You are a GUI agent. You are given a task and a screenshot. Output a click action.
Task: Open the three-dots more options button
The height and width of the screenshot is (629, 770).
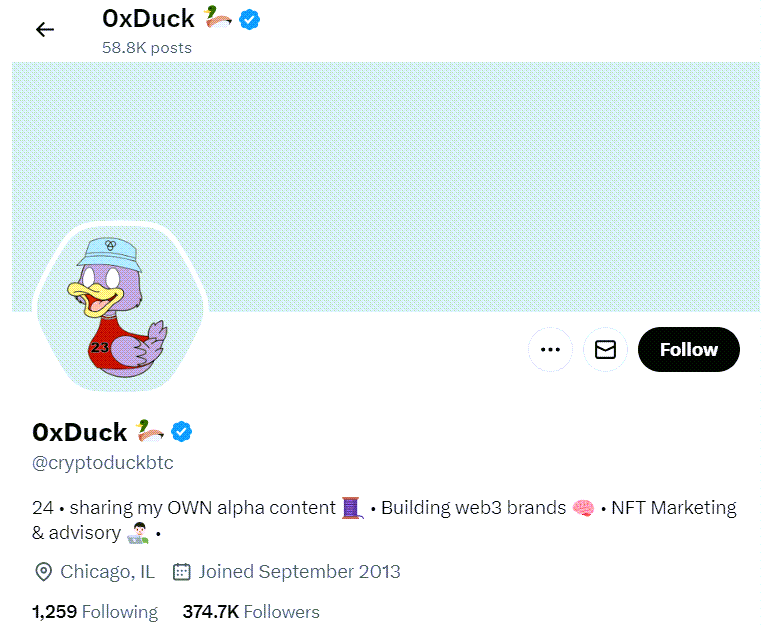pos(550,350)
